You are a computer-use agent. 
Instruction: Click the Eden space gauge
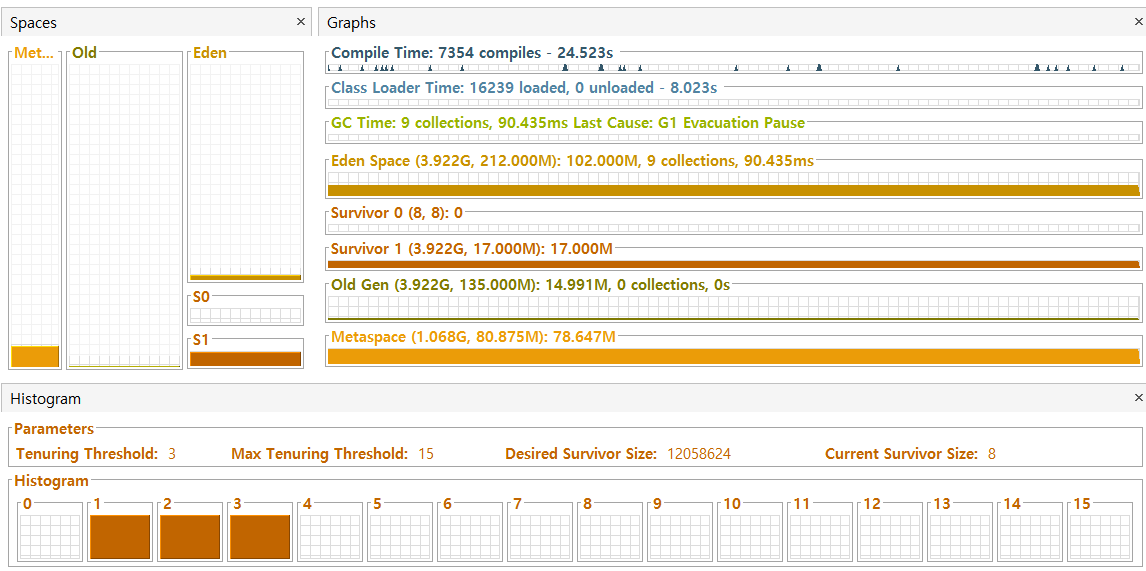(245, 172)
